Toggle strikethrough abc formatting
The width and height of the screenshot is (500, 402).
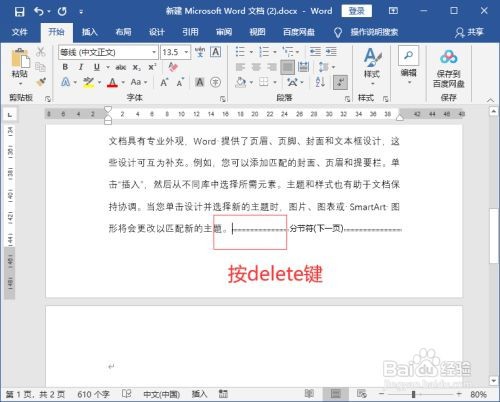(120, 67)
